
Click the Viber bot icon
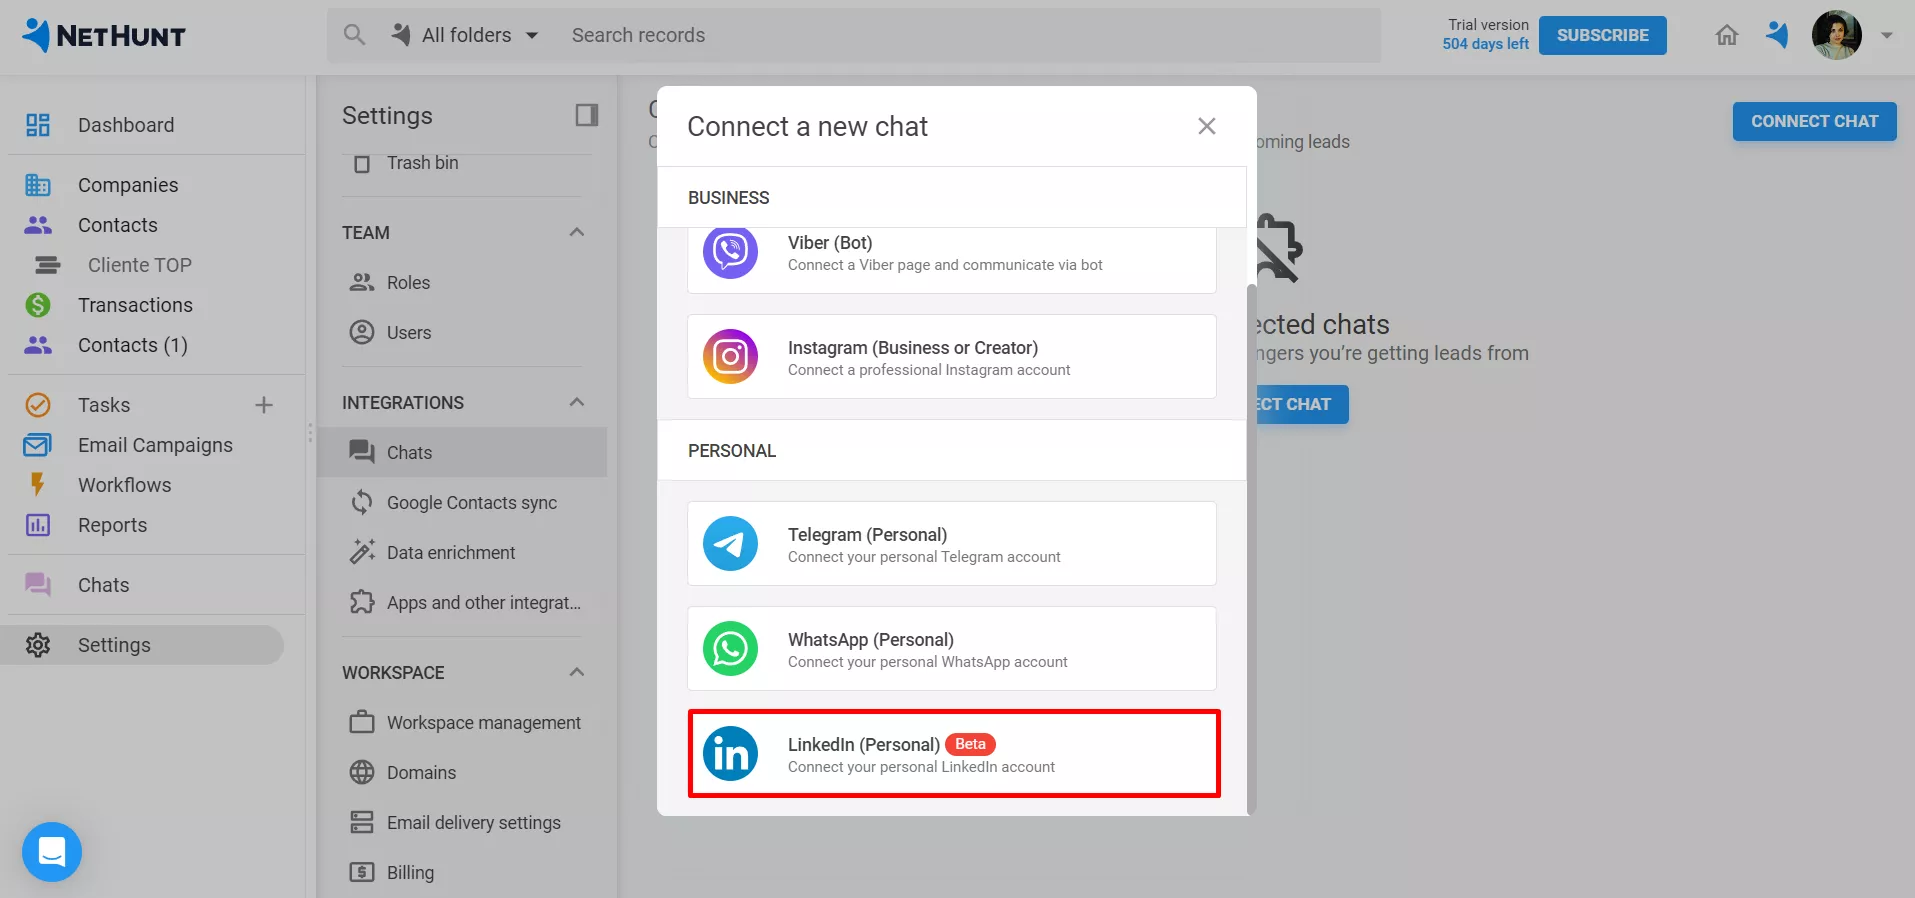point(730,252)
